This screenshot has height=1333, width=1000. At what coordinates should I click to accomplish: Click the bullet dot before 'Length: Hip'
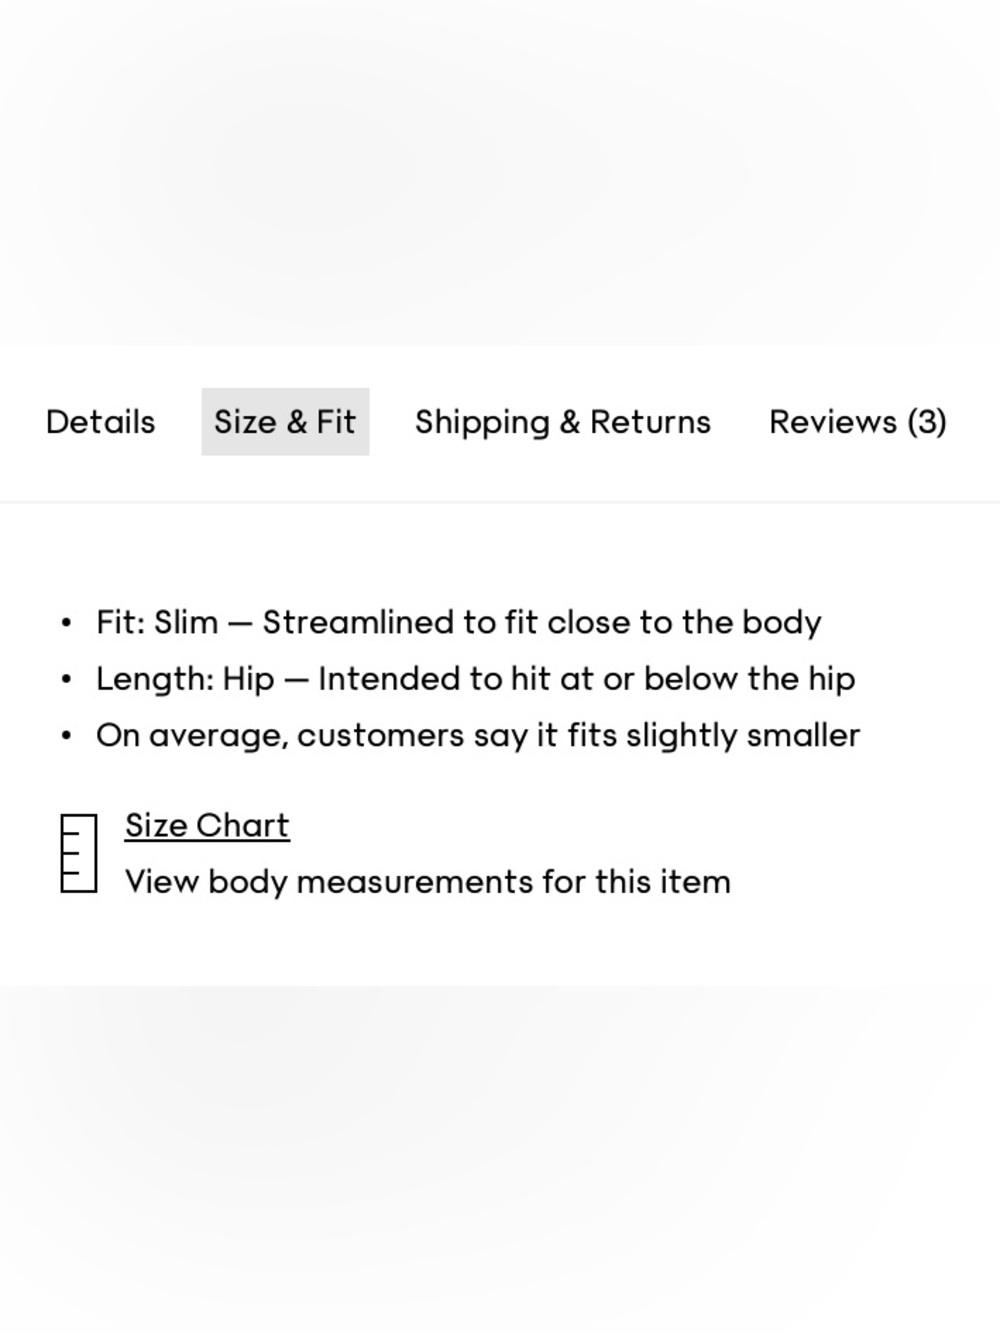pos(66,680)
